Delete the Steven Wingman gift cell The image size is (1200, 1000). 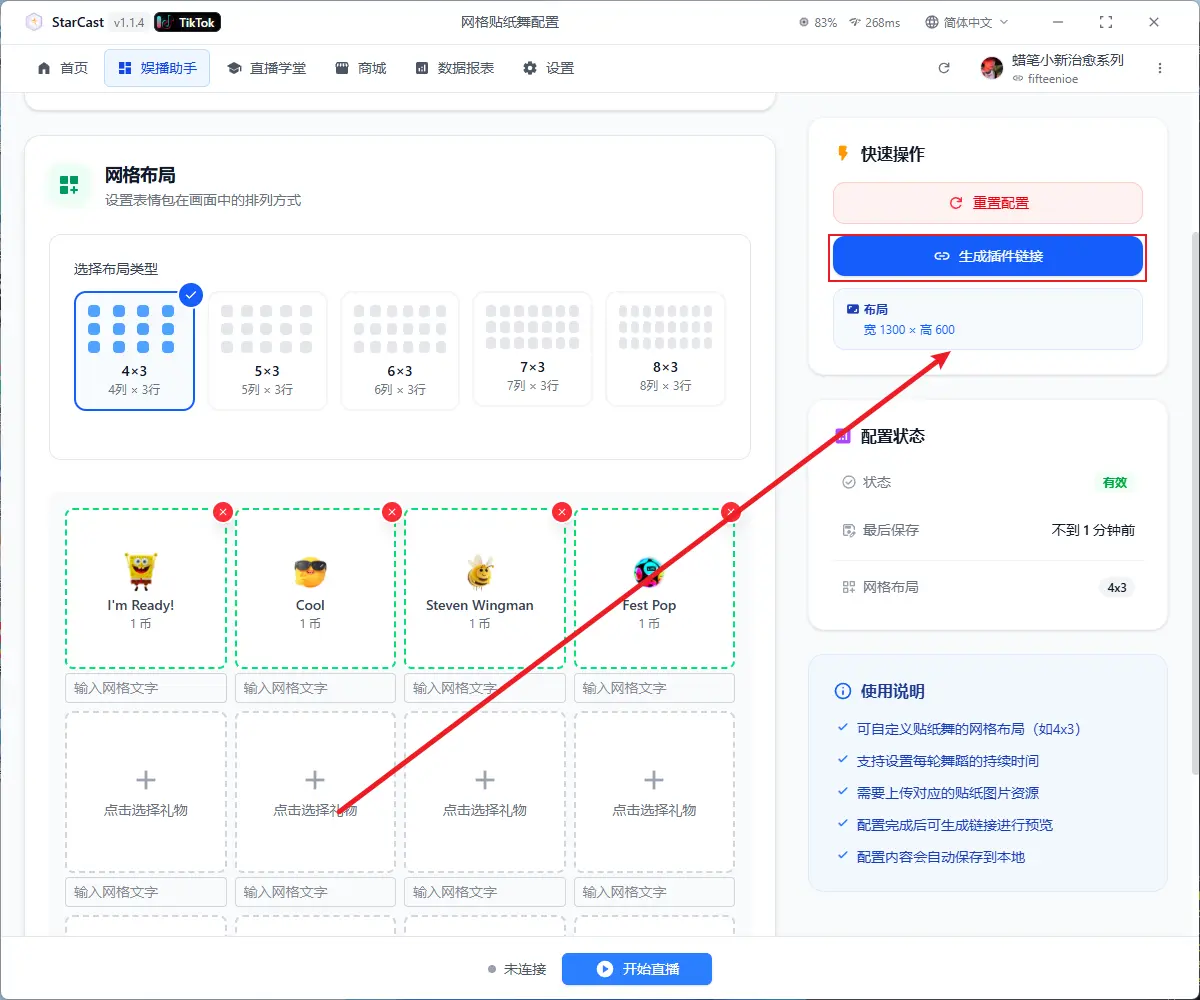(562, 512)
